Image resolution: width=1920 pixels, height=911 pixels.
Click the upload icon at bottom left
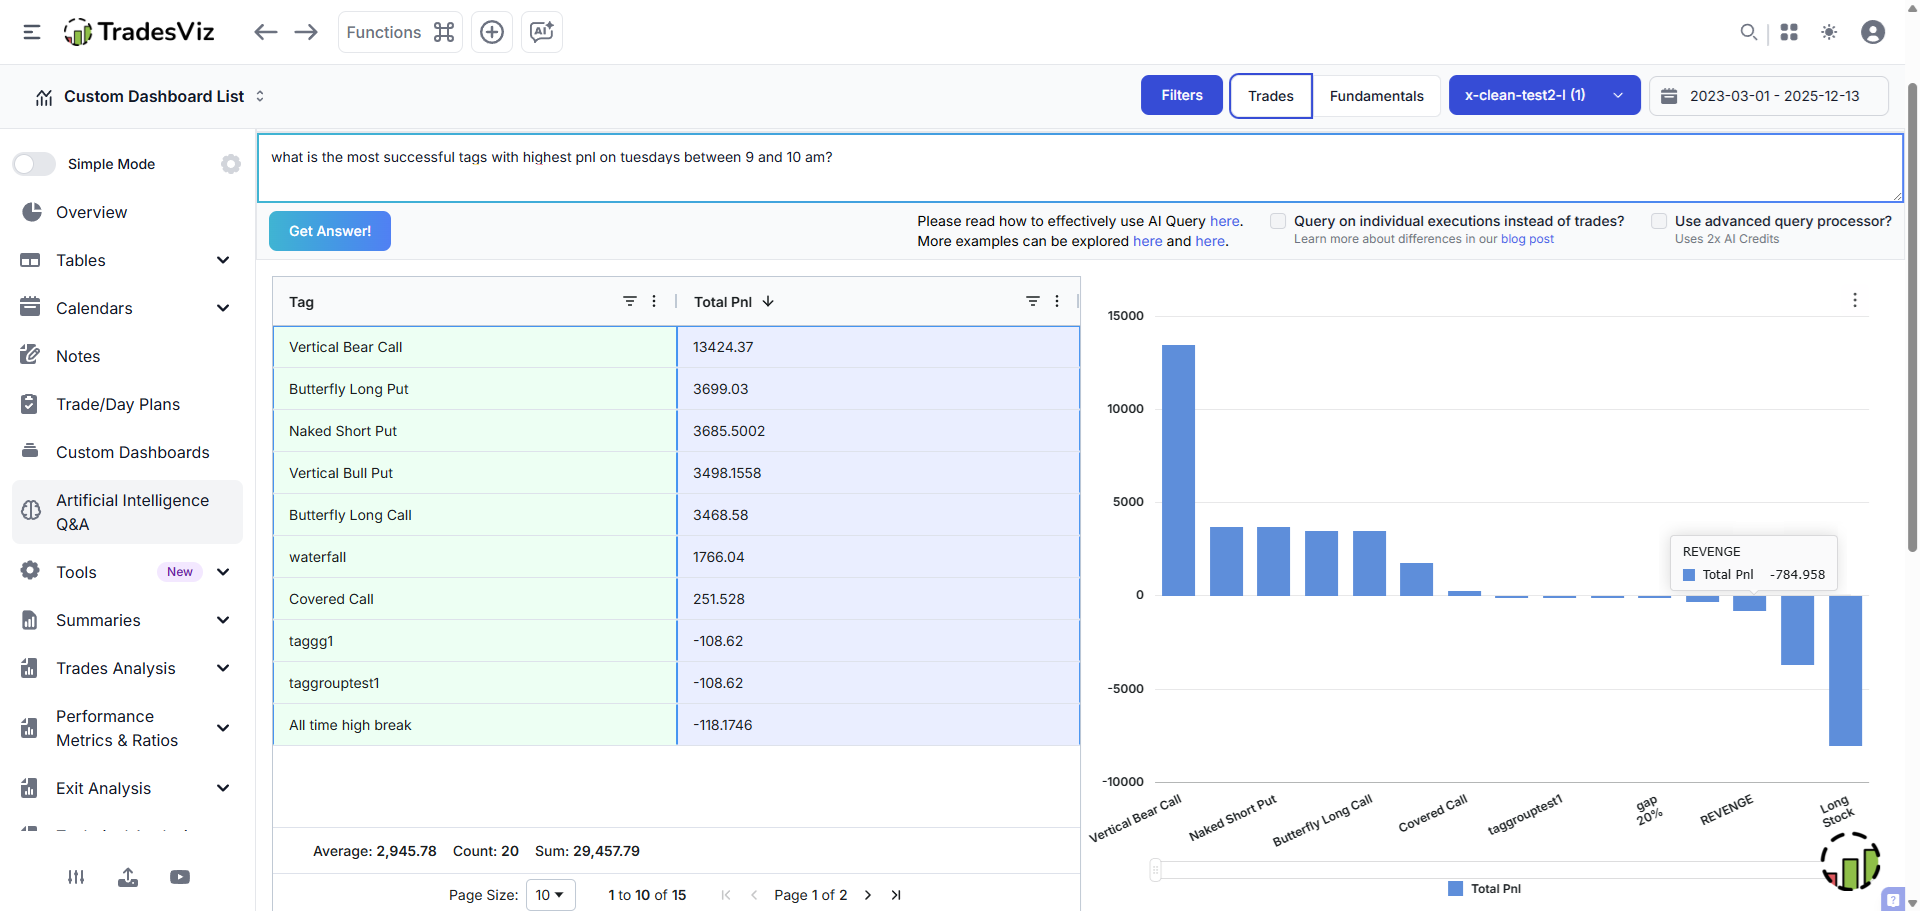click(128, 877)
